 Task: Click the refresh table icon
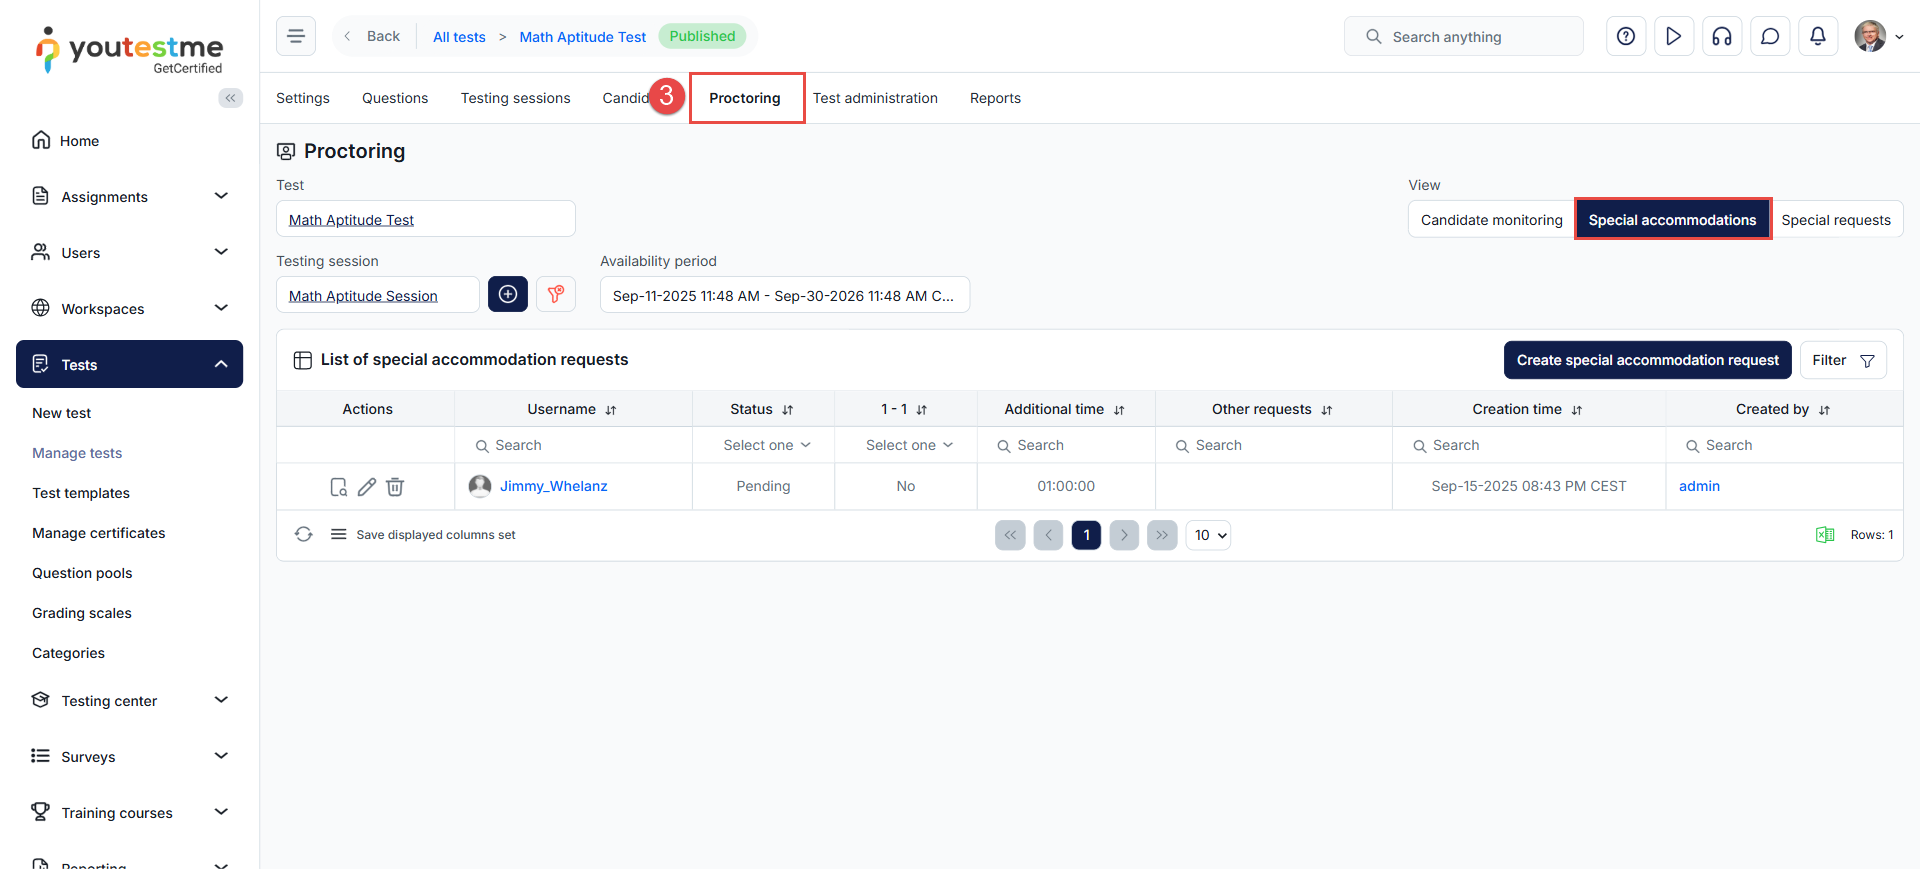[x=304, y=535]
